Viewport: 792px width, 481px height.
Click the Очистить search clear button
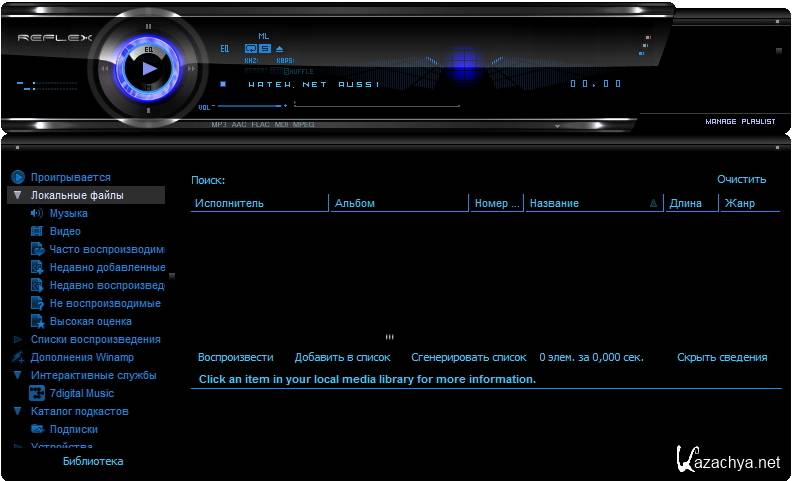(741, 179)
